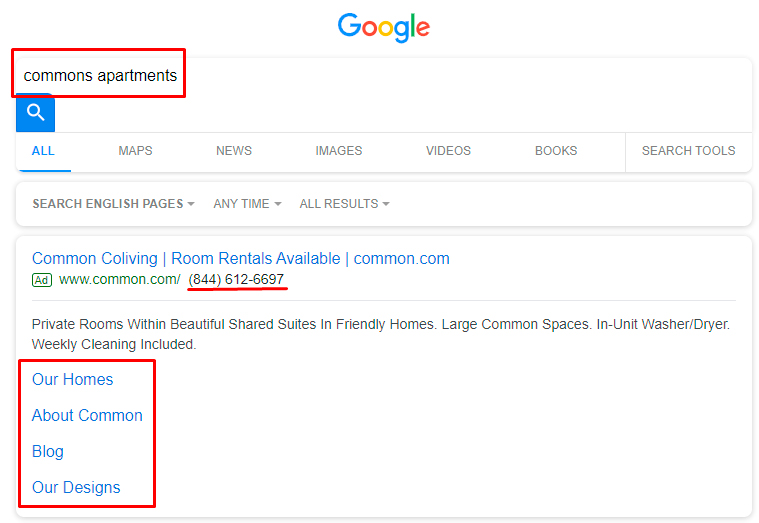Click the green Ad badge icon
Viewport: 759px width, 523px height.
[42, 280]
